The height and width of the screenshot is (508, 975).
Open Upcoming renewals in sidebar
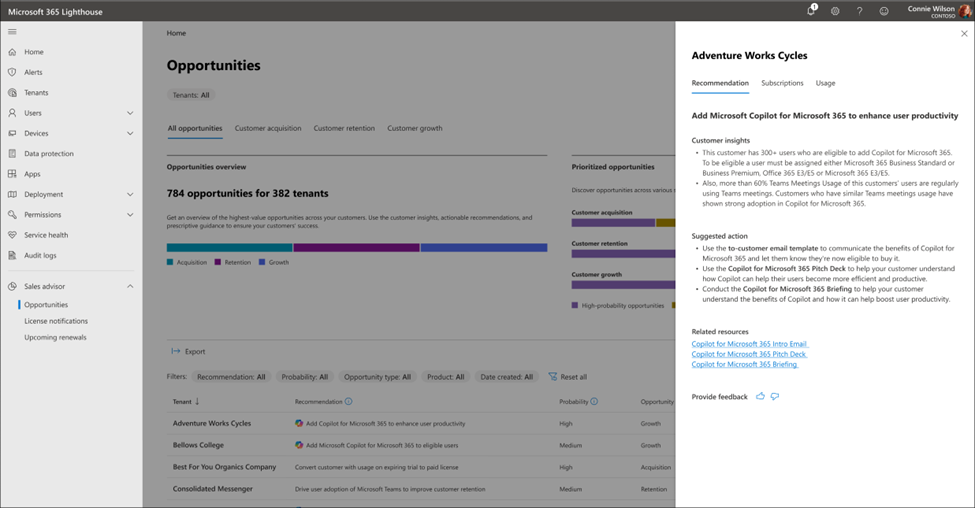point(55,337)
